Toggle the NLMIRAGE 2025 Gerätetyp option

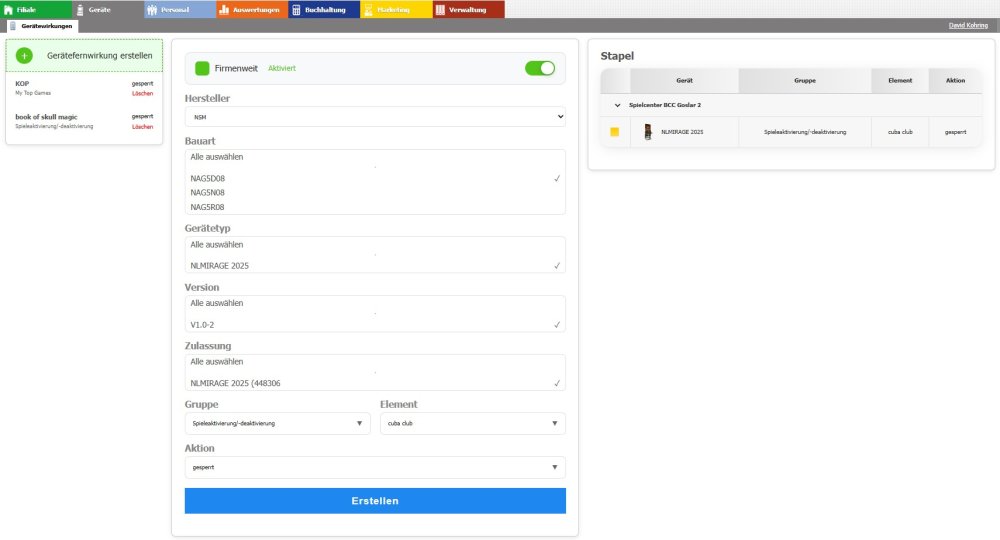(x=375, y=265)
